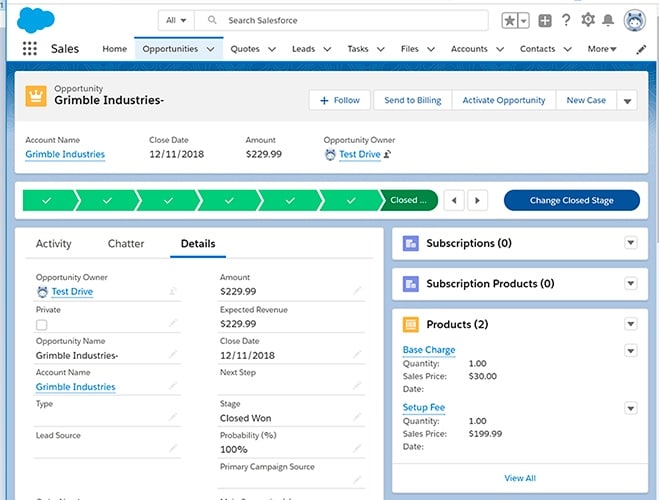This screenshot has width=659, height=500.
Task: Open the Files navigation tab
Action: point(409,49)
